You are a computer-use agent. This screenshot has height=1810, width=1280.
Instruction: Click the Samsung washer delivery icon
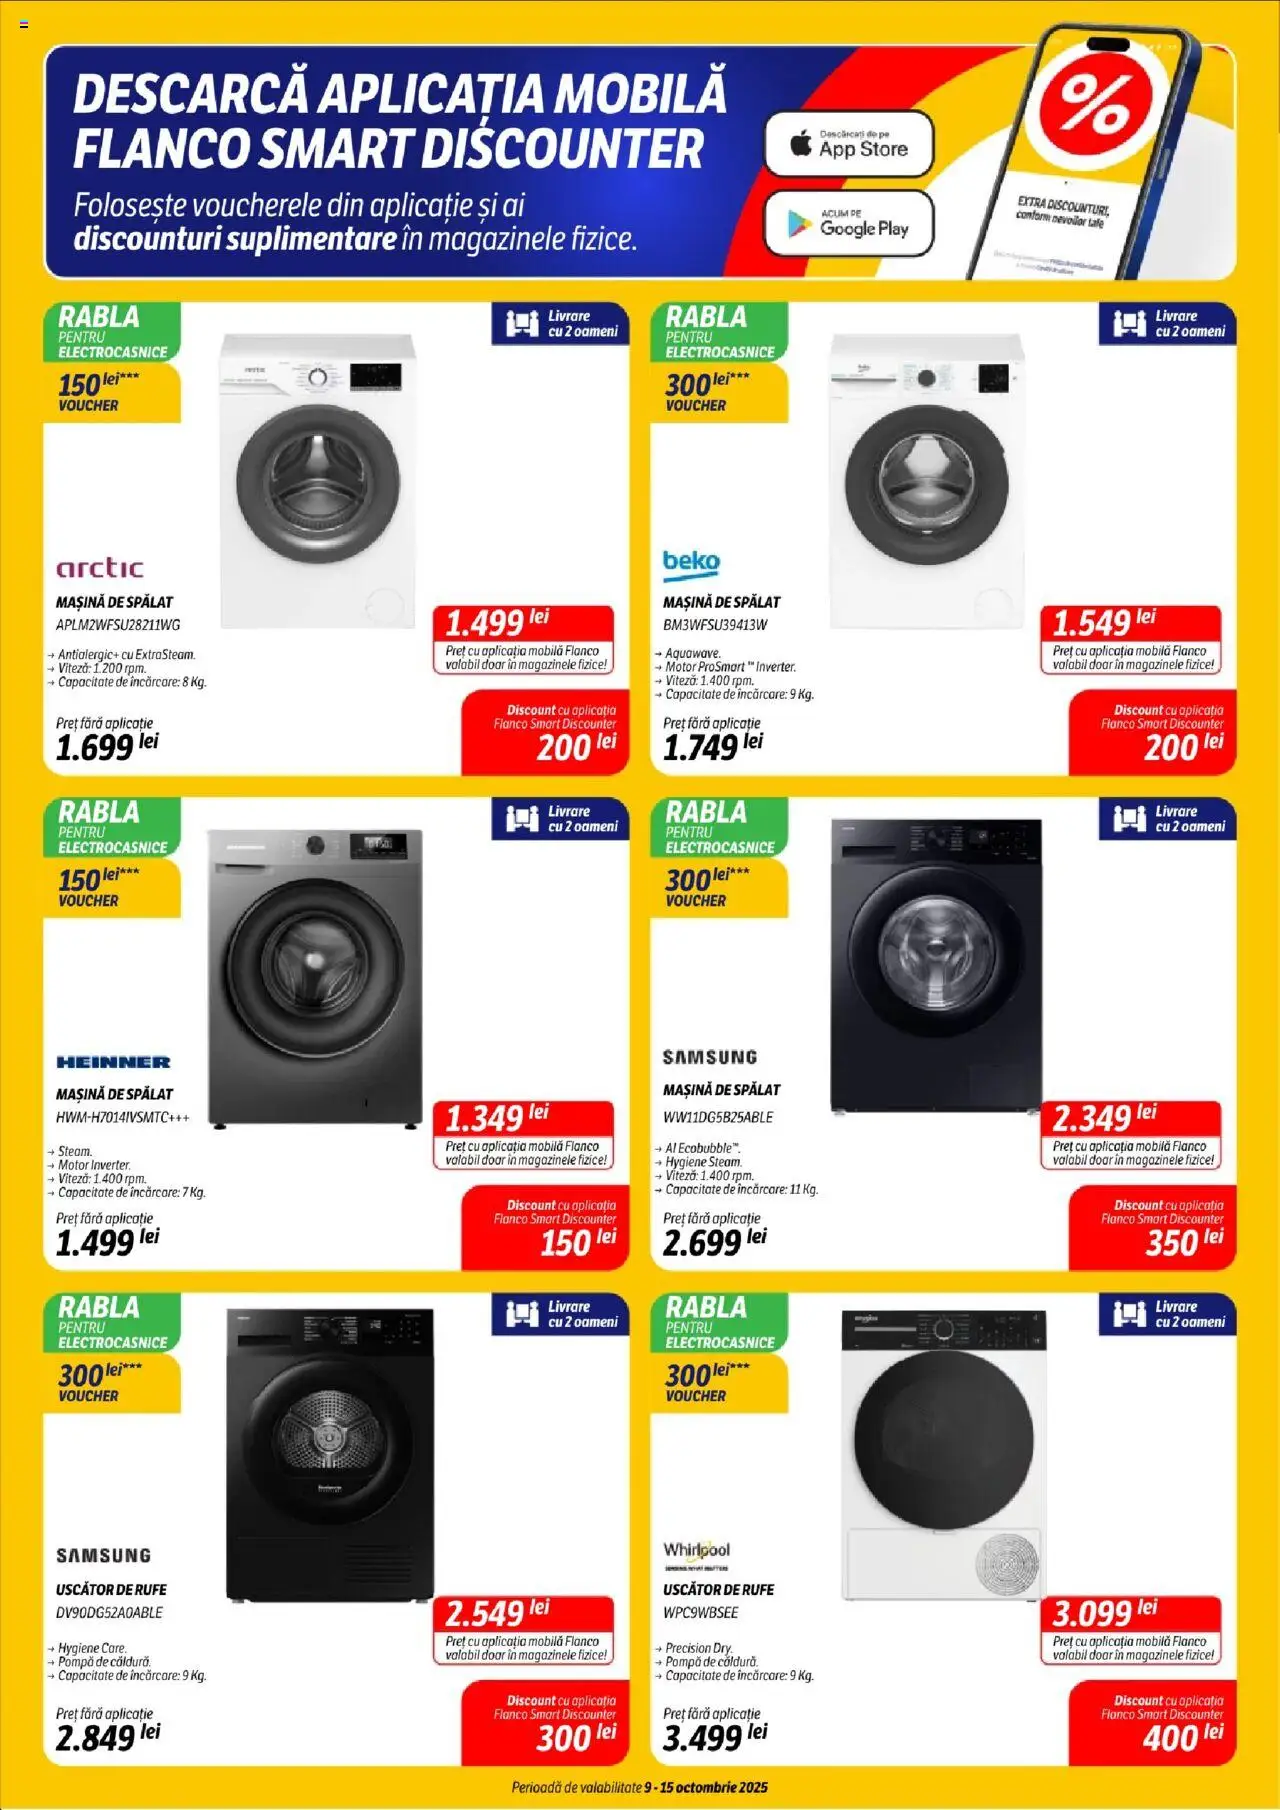(1168, 818)
